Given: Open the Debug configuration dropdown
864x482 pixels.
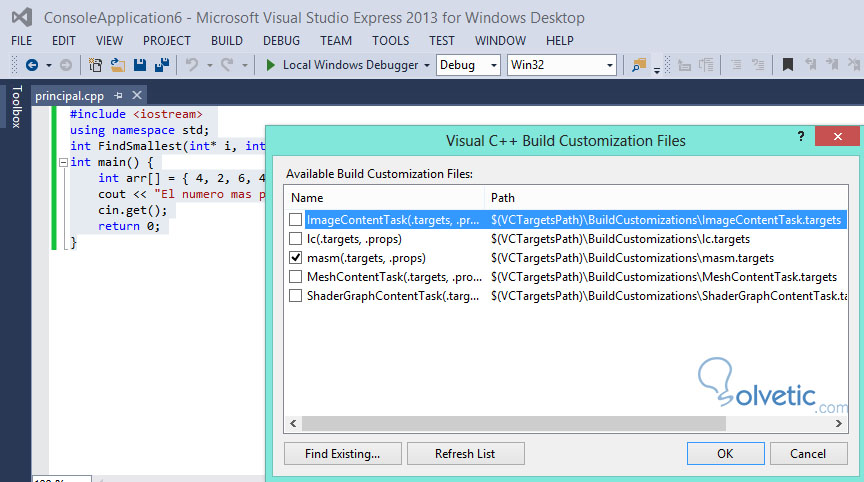Looking at the screenshot, I should 468,65.
